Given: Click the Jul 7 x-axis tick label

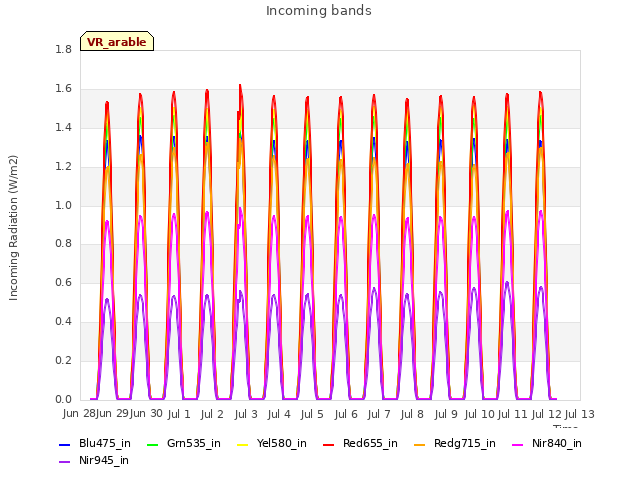Looking at the screenshot, I should coord(379,414).
